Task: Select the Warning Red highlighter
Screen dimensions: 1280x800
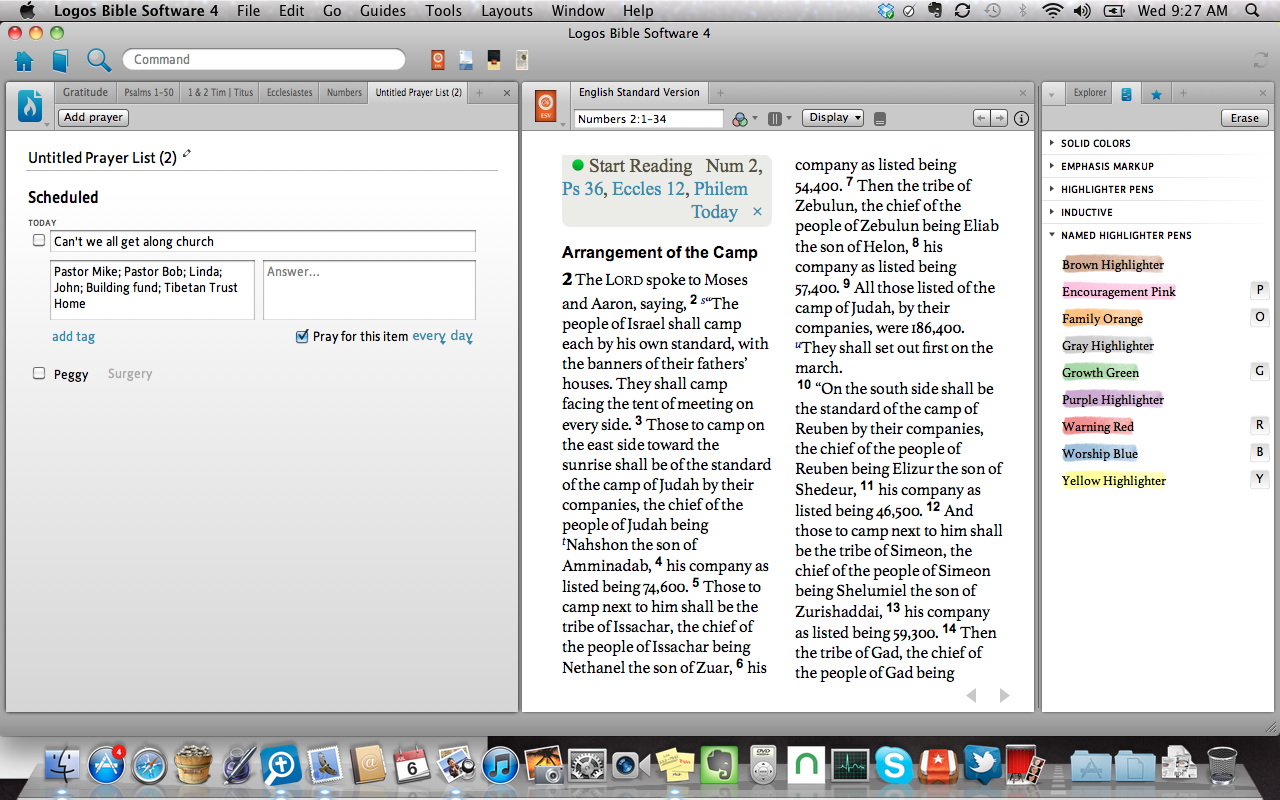Action: coord(1097,427)
